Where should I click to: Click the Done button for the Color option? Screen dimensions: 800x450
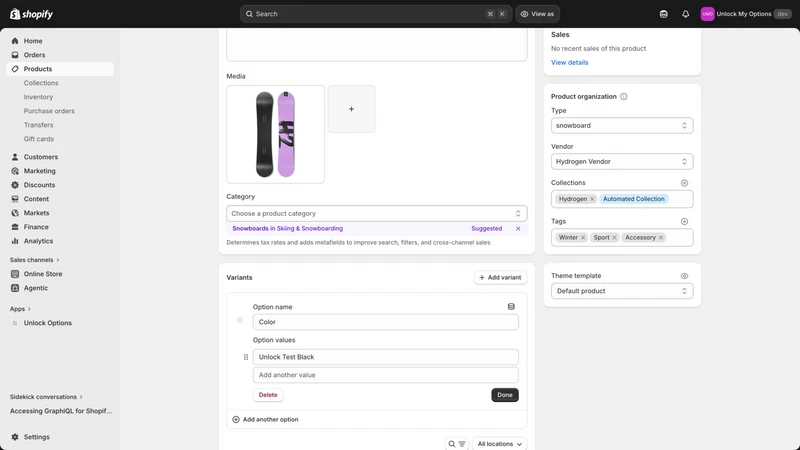505,395
